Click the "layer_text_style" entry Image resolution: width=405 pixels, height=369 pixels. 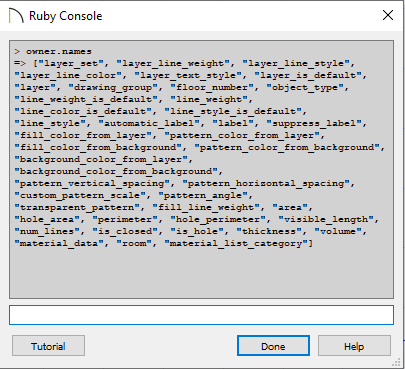pos(188,76)
